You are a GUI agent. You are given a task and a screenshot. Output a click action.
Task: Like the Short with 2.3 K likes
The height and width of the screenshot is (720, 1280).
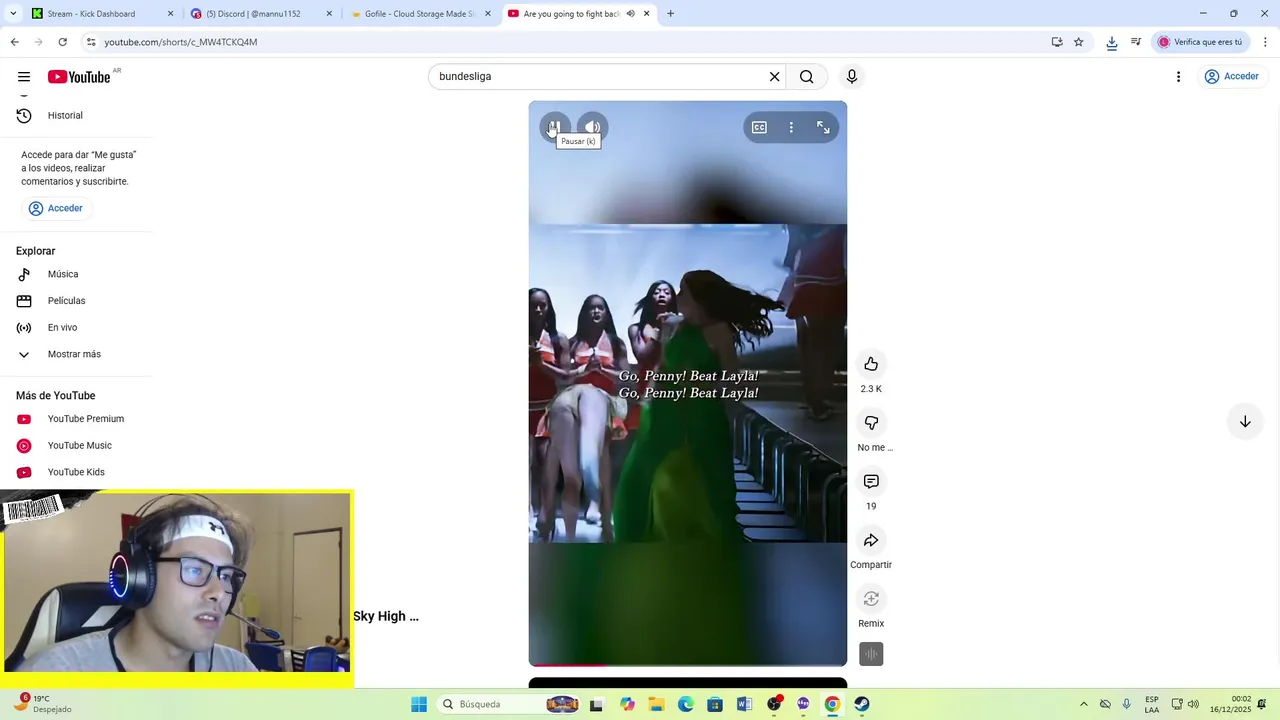[871, 364]
